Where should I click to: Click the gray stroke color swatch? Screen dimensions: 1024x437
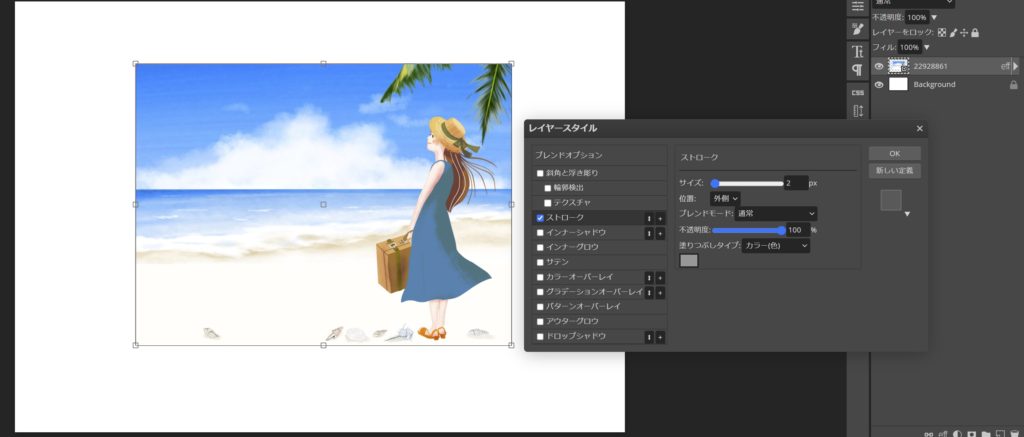pyautogui.click(x=689, y=261)
